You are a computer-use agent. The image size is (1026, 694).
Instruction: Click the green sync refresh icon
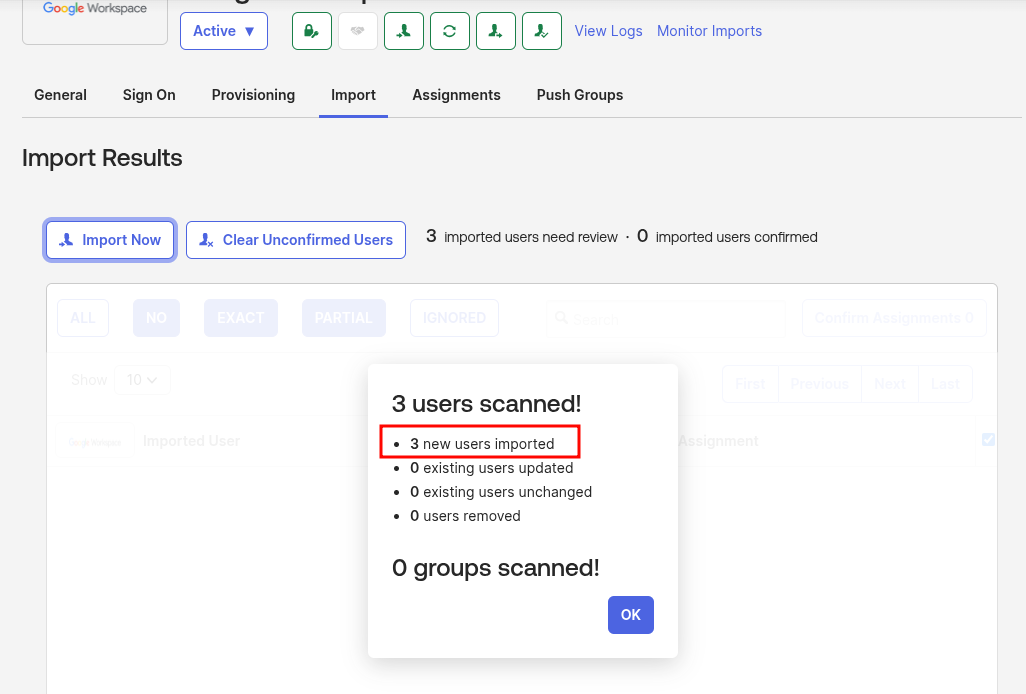(449, 31)
